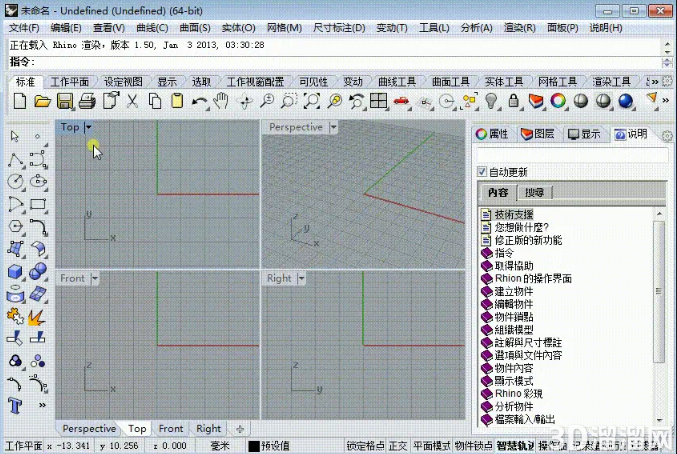677x454 pixels.
Task: Click the Paste clipboard icon
Action: tap(177, 101)
